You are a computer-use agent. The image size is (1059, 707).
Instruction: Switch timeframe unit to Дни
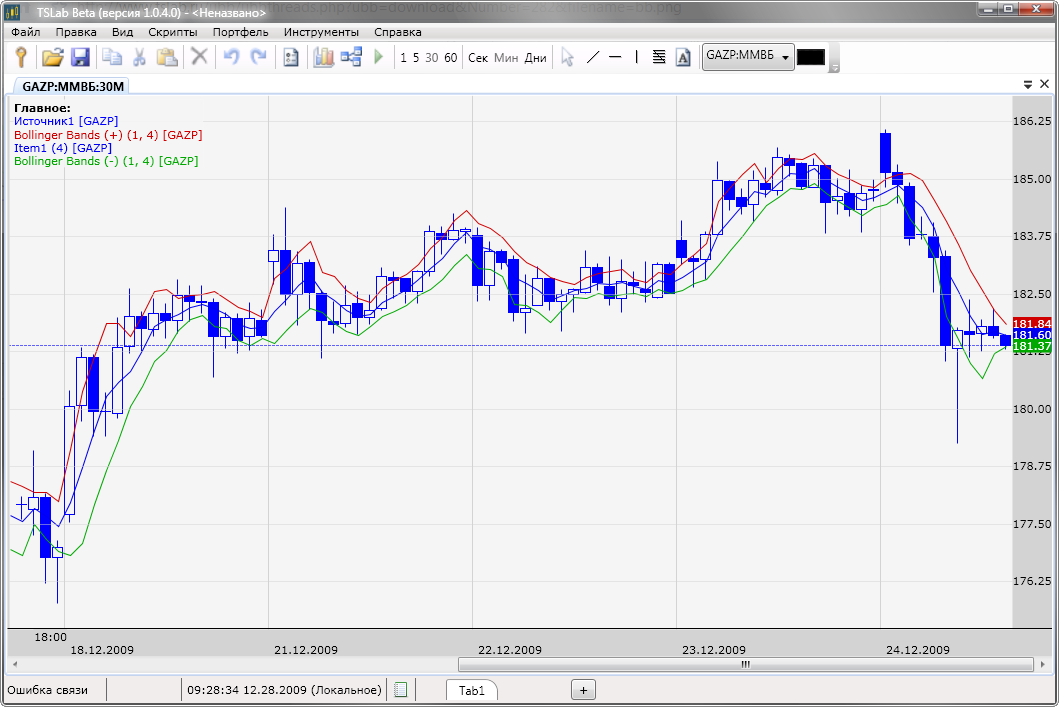pyautogui.click(x=536, y=58)
